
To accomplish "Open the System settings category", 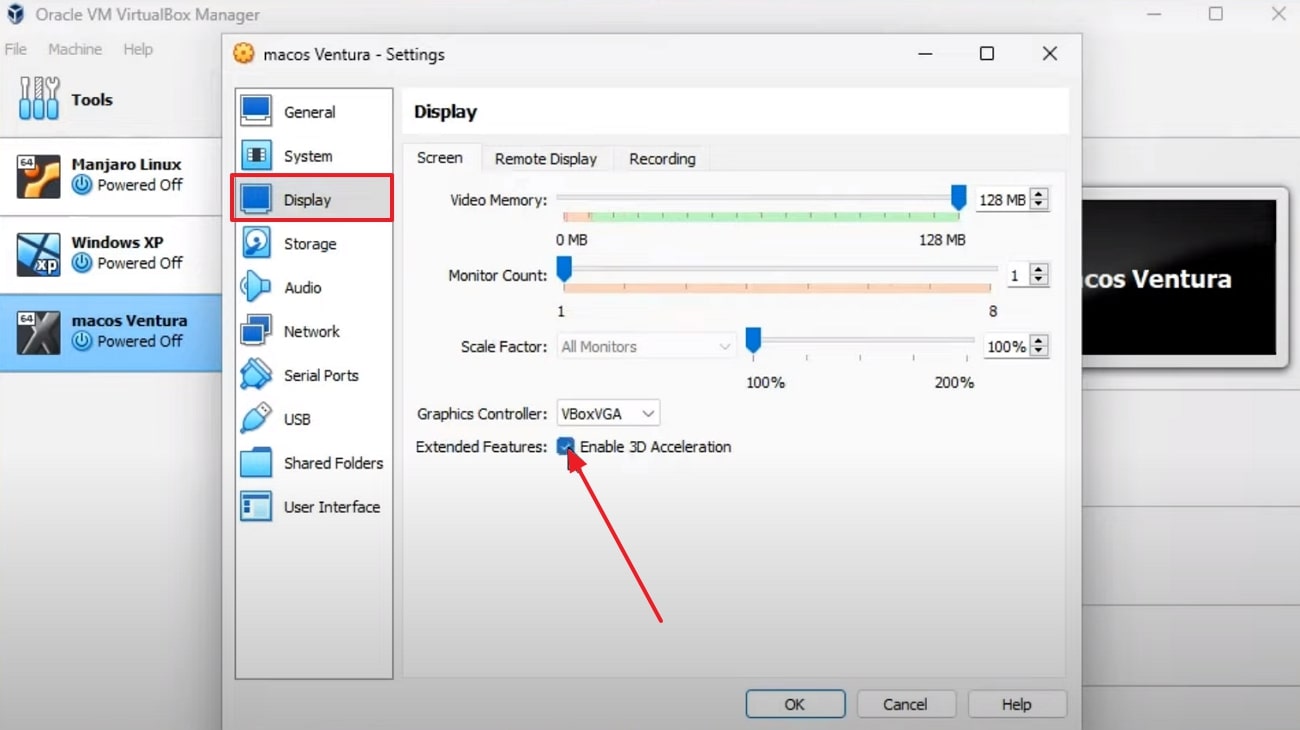I will pyautogui.click(x=313, y=156).
